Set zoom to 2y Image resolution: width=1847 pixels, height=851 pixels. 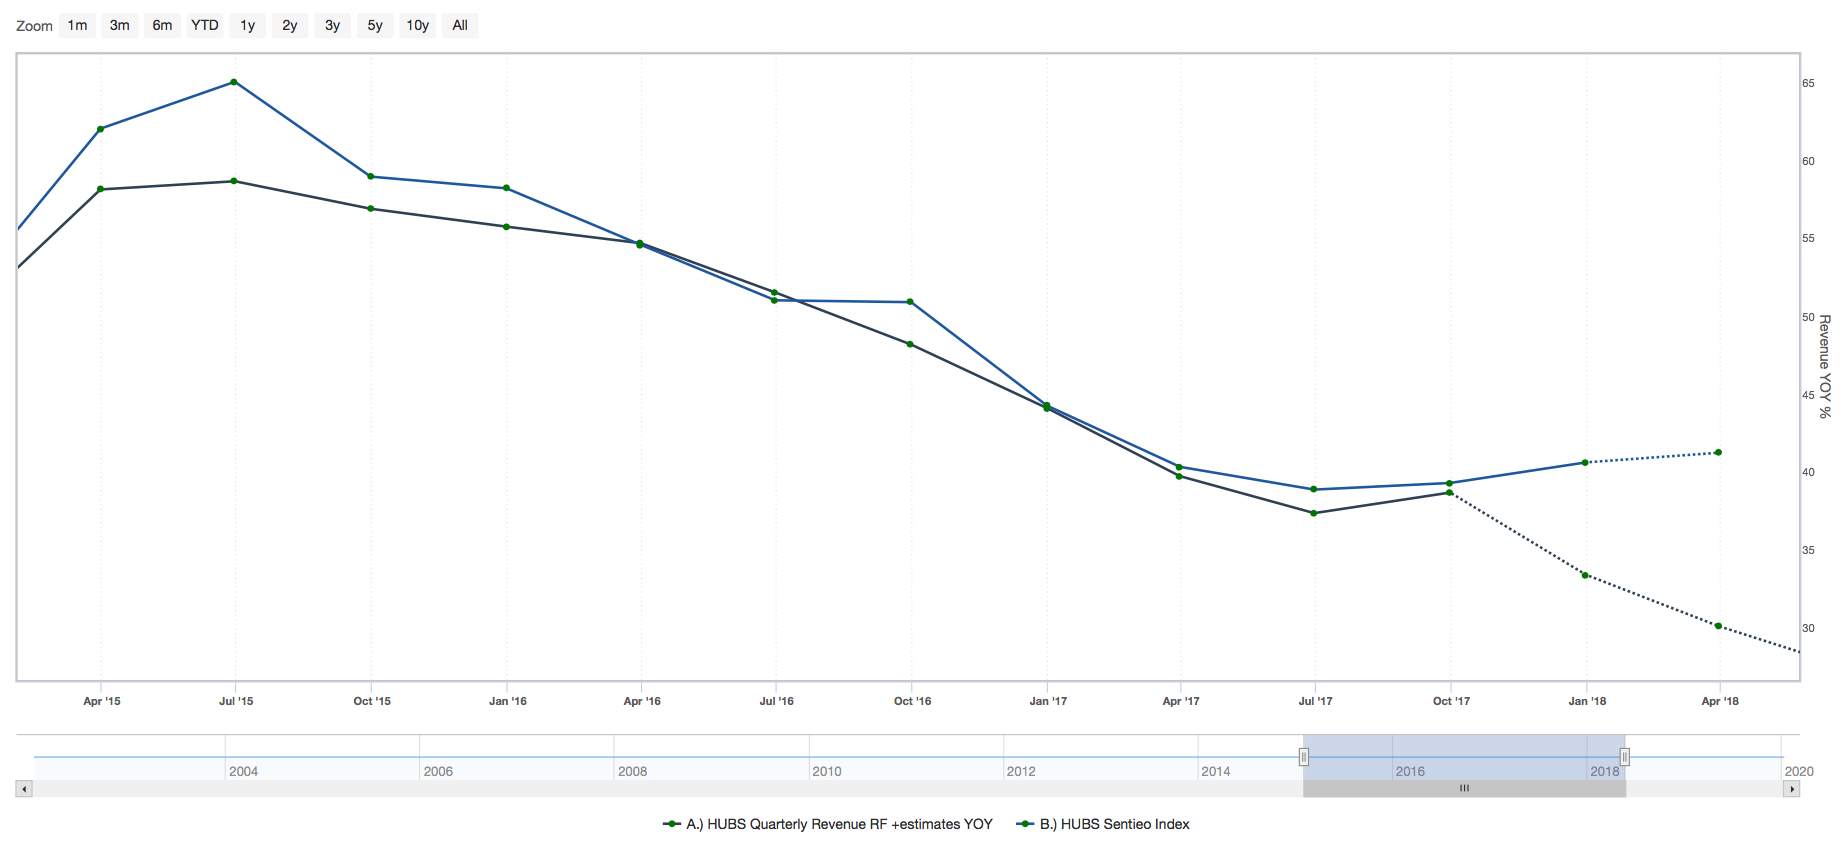(x=290, y=25)
